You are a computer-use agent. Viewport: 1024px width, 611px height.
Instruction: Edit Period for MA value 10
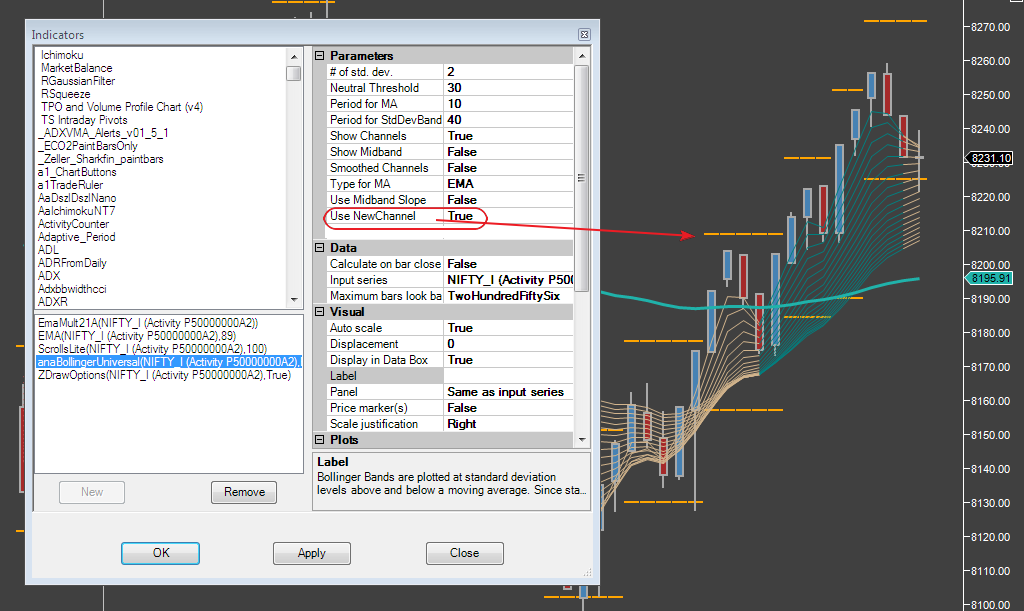click(x=508, y=104)
